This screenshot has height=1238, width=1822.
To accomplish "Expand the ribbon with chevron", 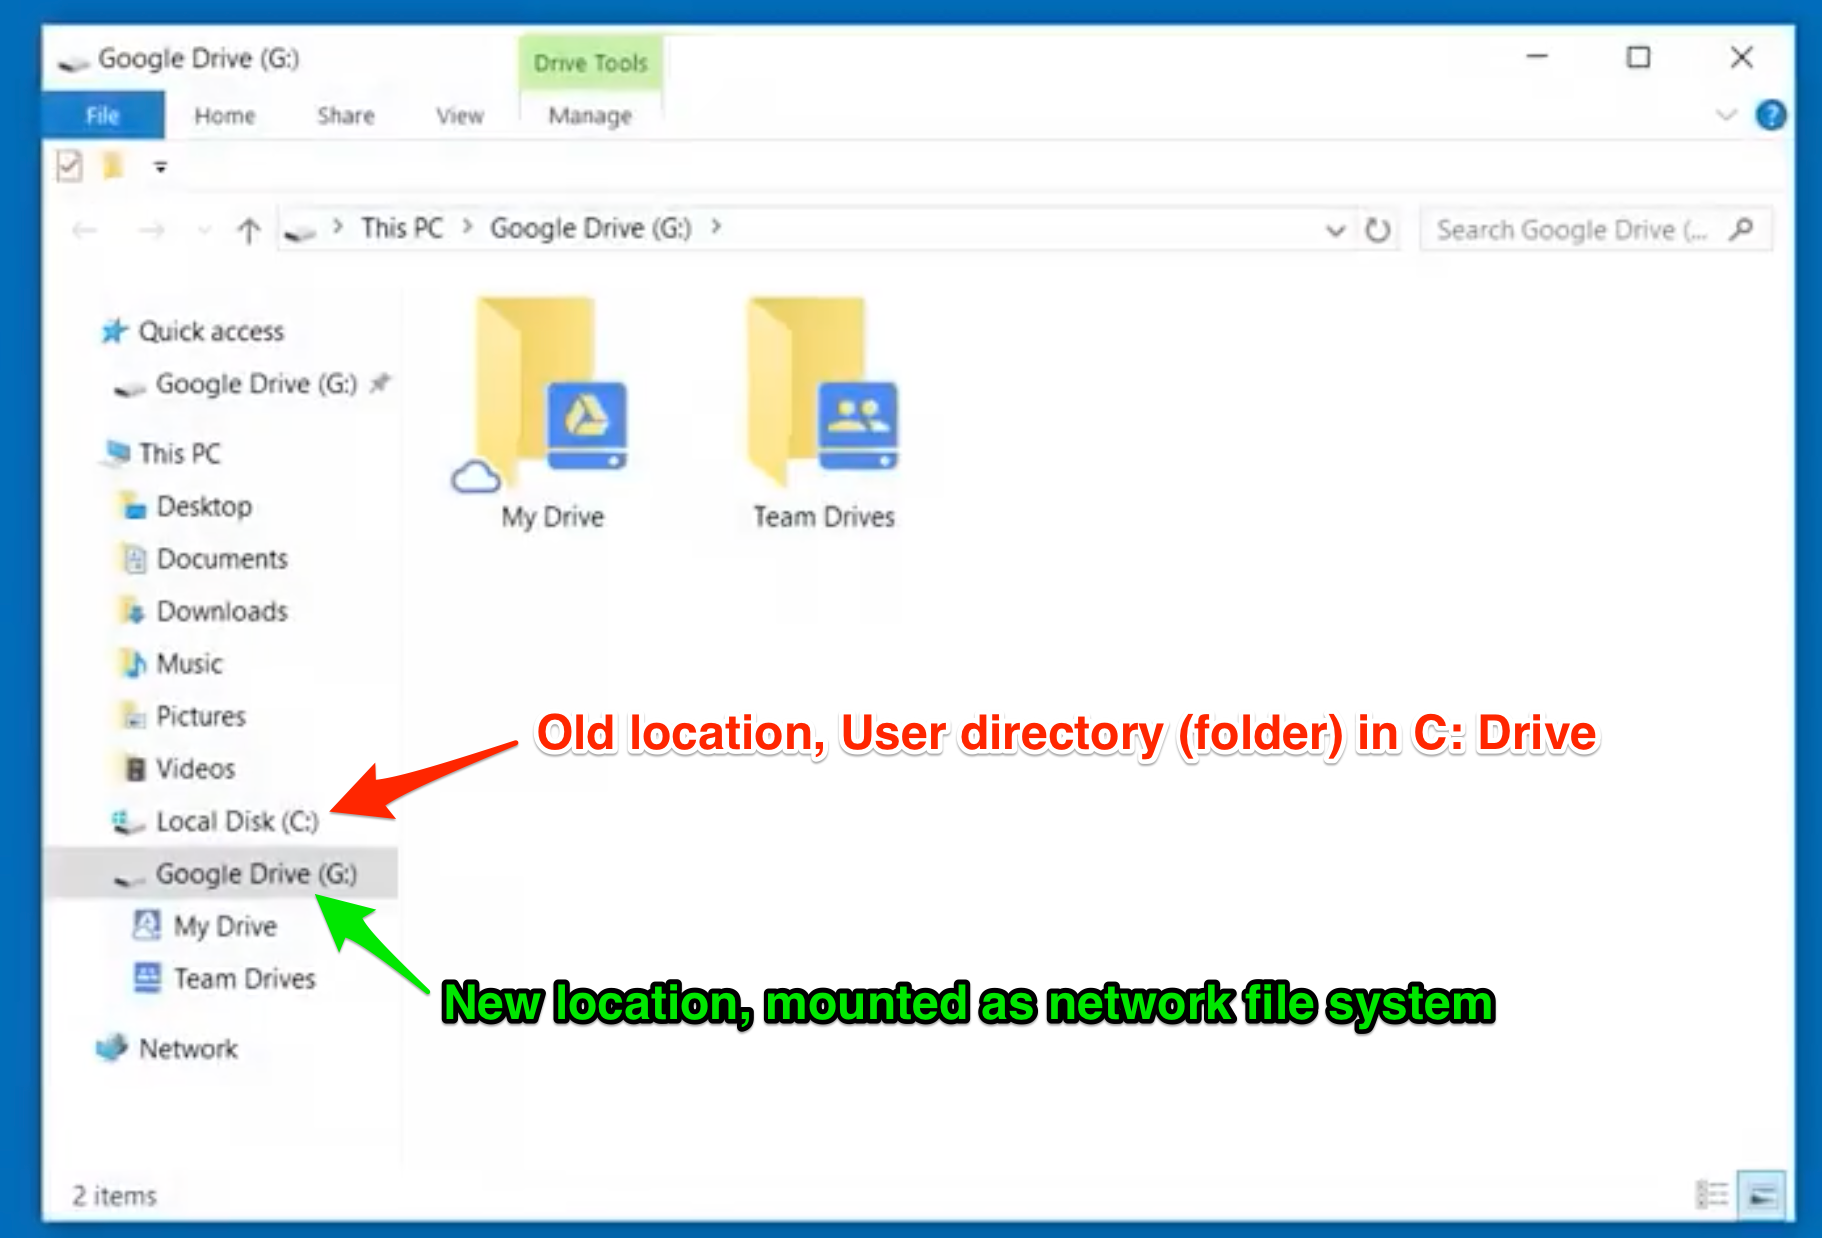I will point(1726,115).
